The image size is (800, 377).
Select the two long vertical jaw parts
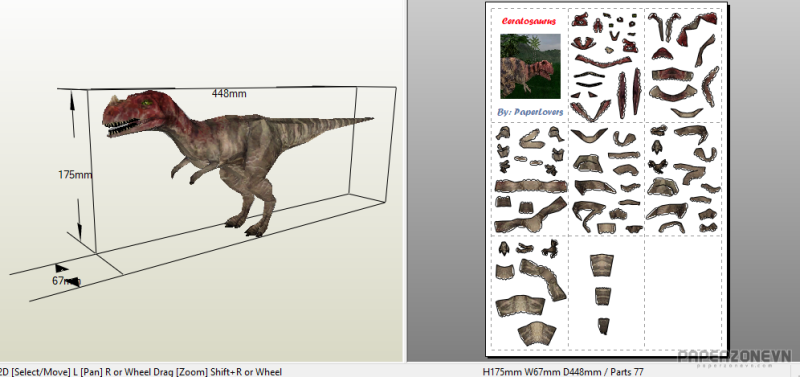point(629,94)
